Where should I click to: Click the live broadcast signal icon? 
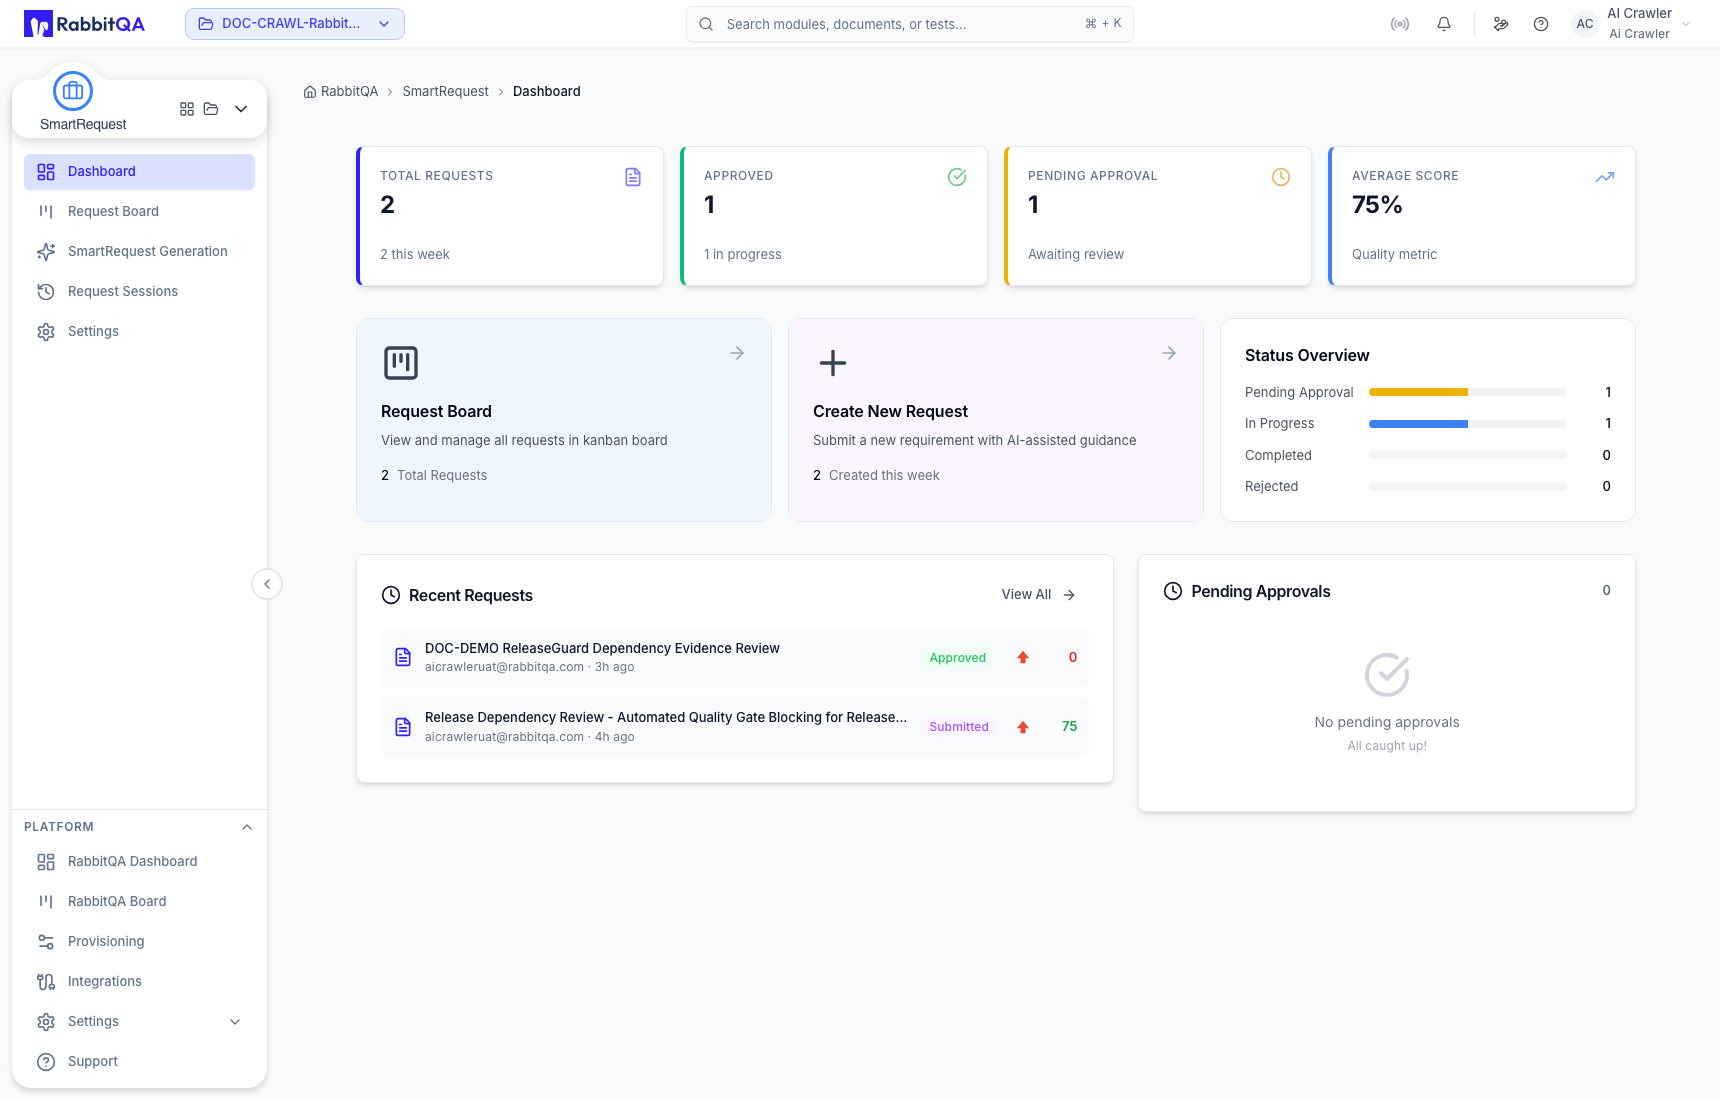tap(1400, 24)
